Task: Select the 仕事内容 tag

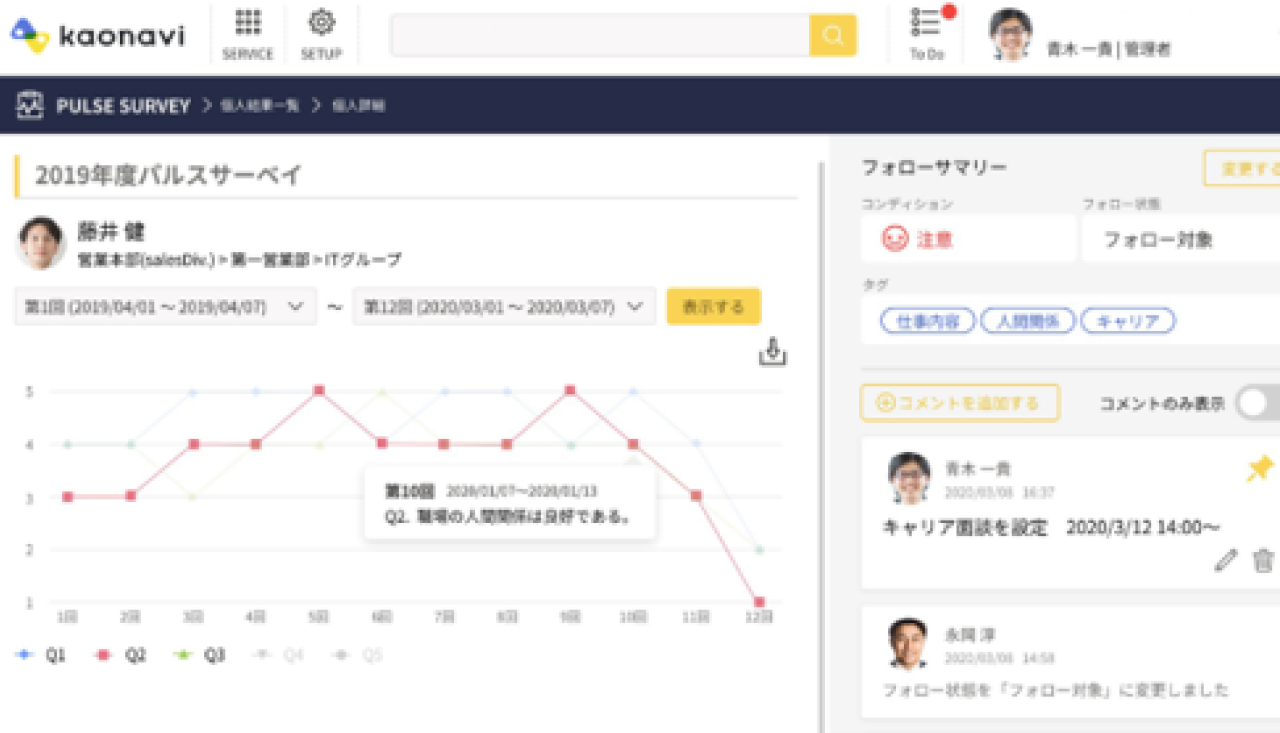Action: click(927, 321)
